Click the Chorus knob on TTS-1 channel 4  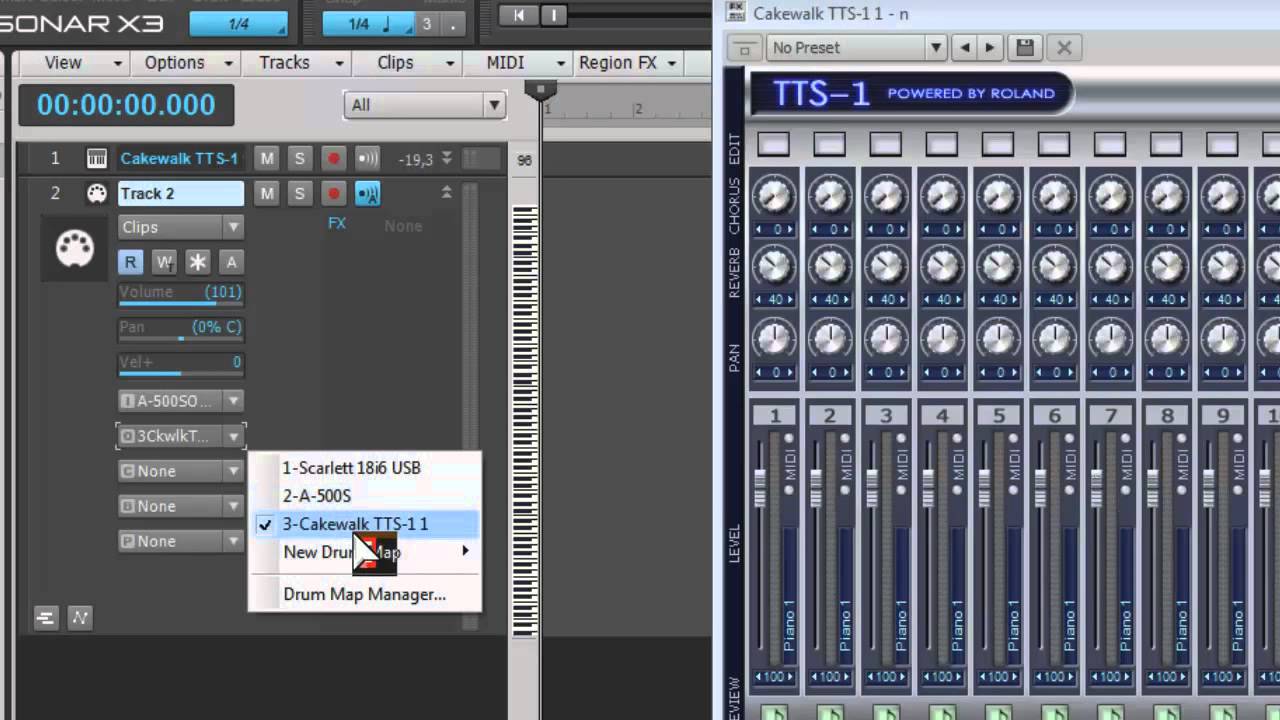(x=942, y=196)
